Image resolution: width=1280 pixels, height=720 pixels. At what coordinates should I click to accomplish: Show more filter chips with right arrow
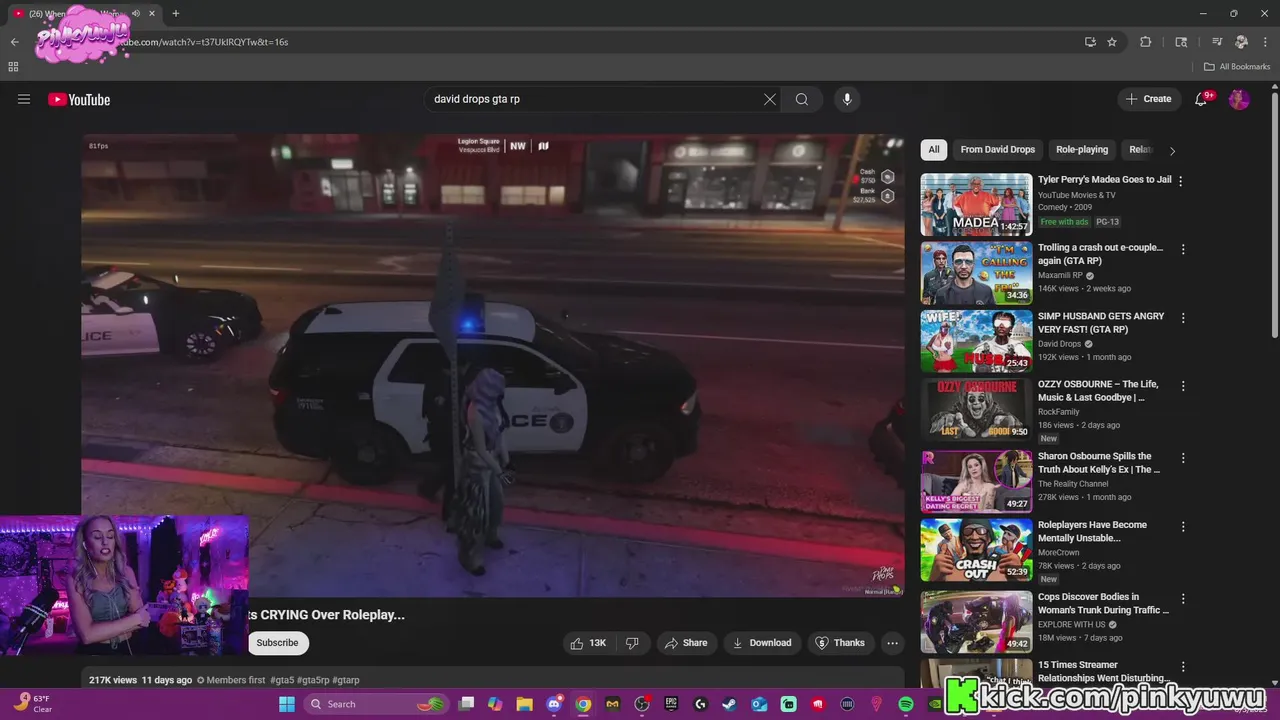pos(1172,151)
